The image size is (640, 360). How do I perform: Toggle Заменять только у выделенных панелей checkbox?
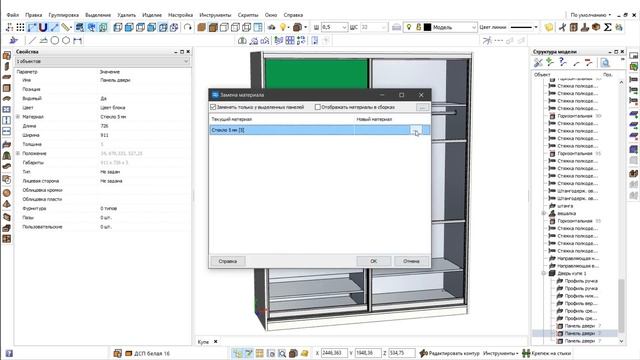tap(213, 107)
